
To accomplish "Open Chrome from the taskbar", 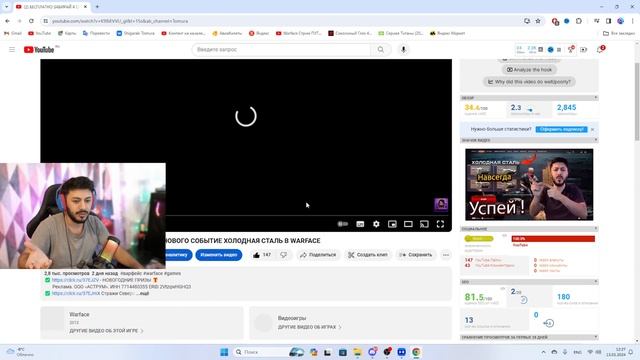I will (416, 352).
